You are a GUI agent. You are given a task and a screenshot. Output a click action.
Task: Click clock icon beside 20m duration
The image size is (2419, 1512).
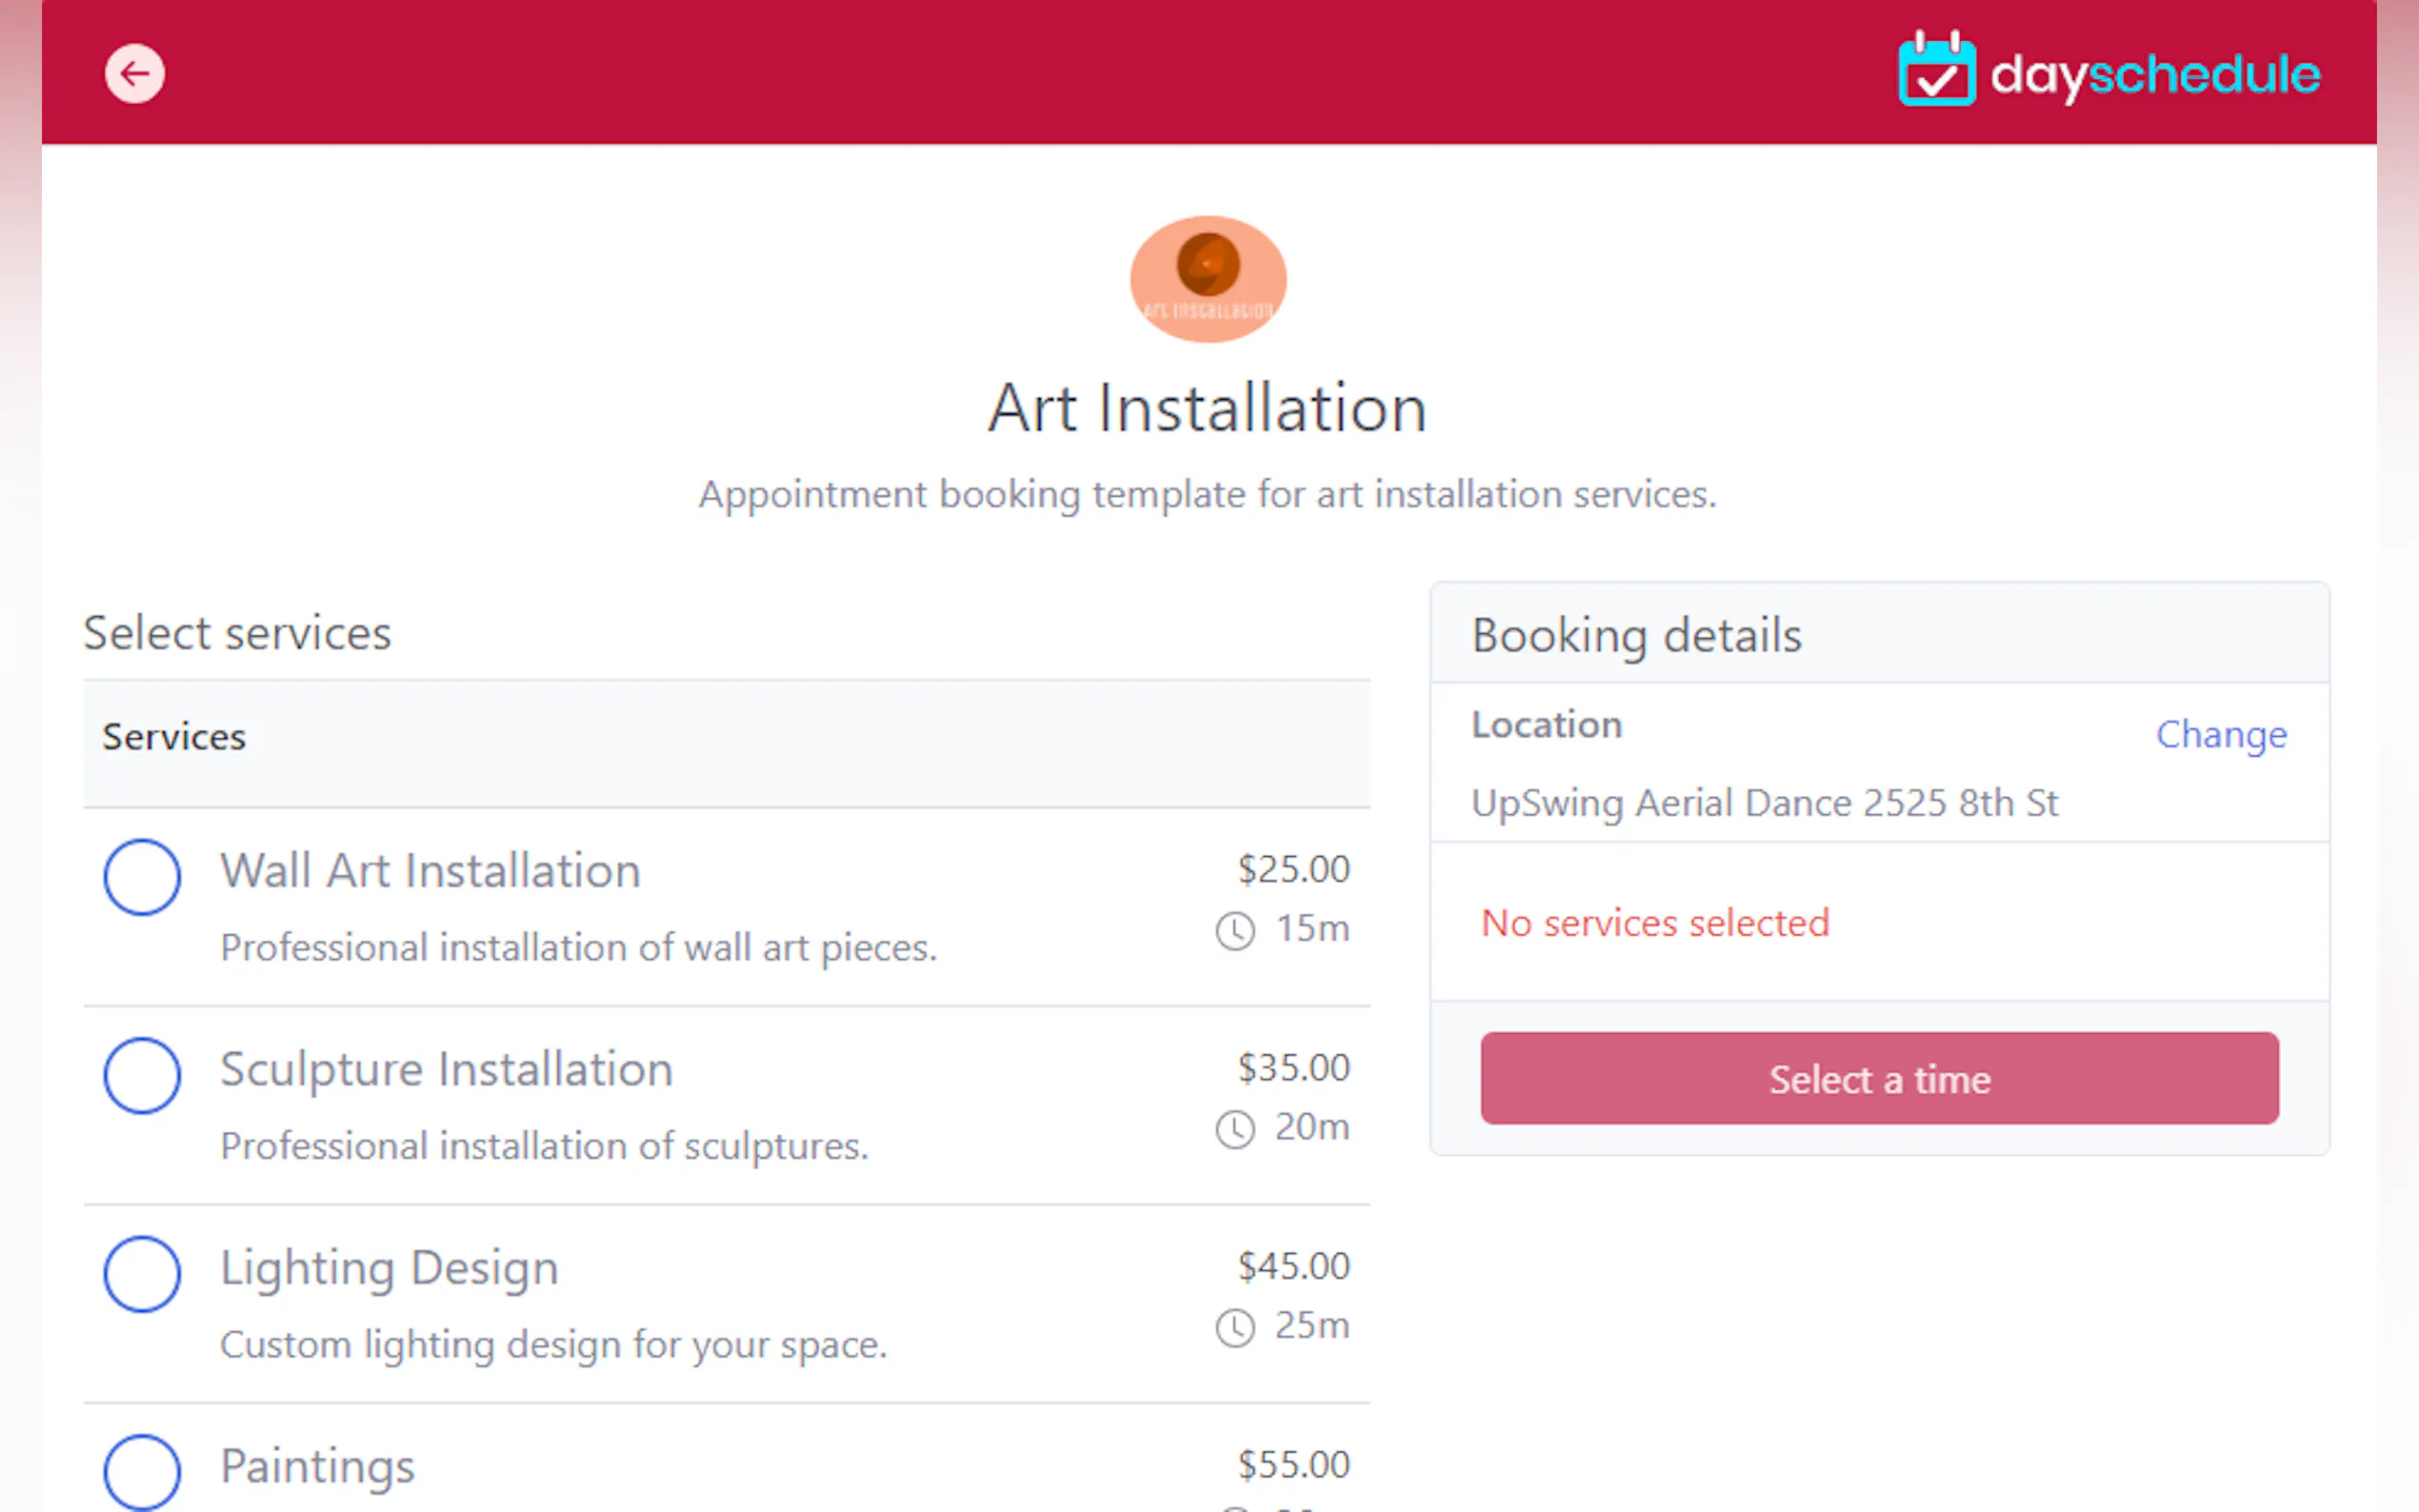point(1235,1129)
